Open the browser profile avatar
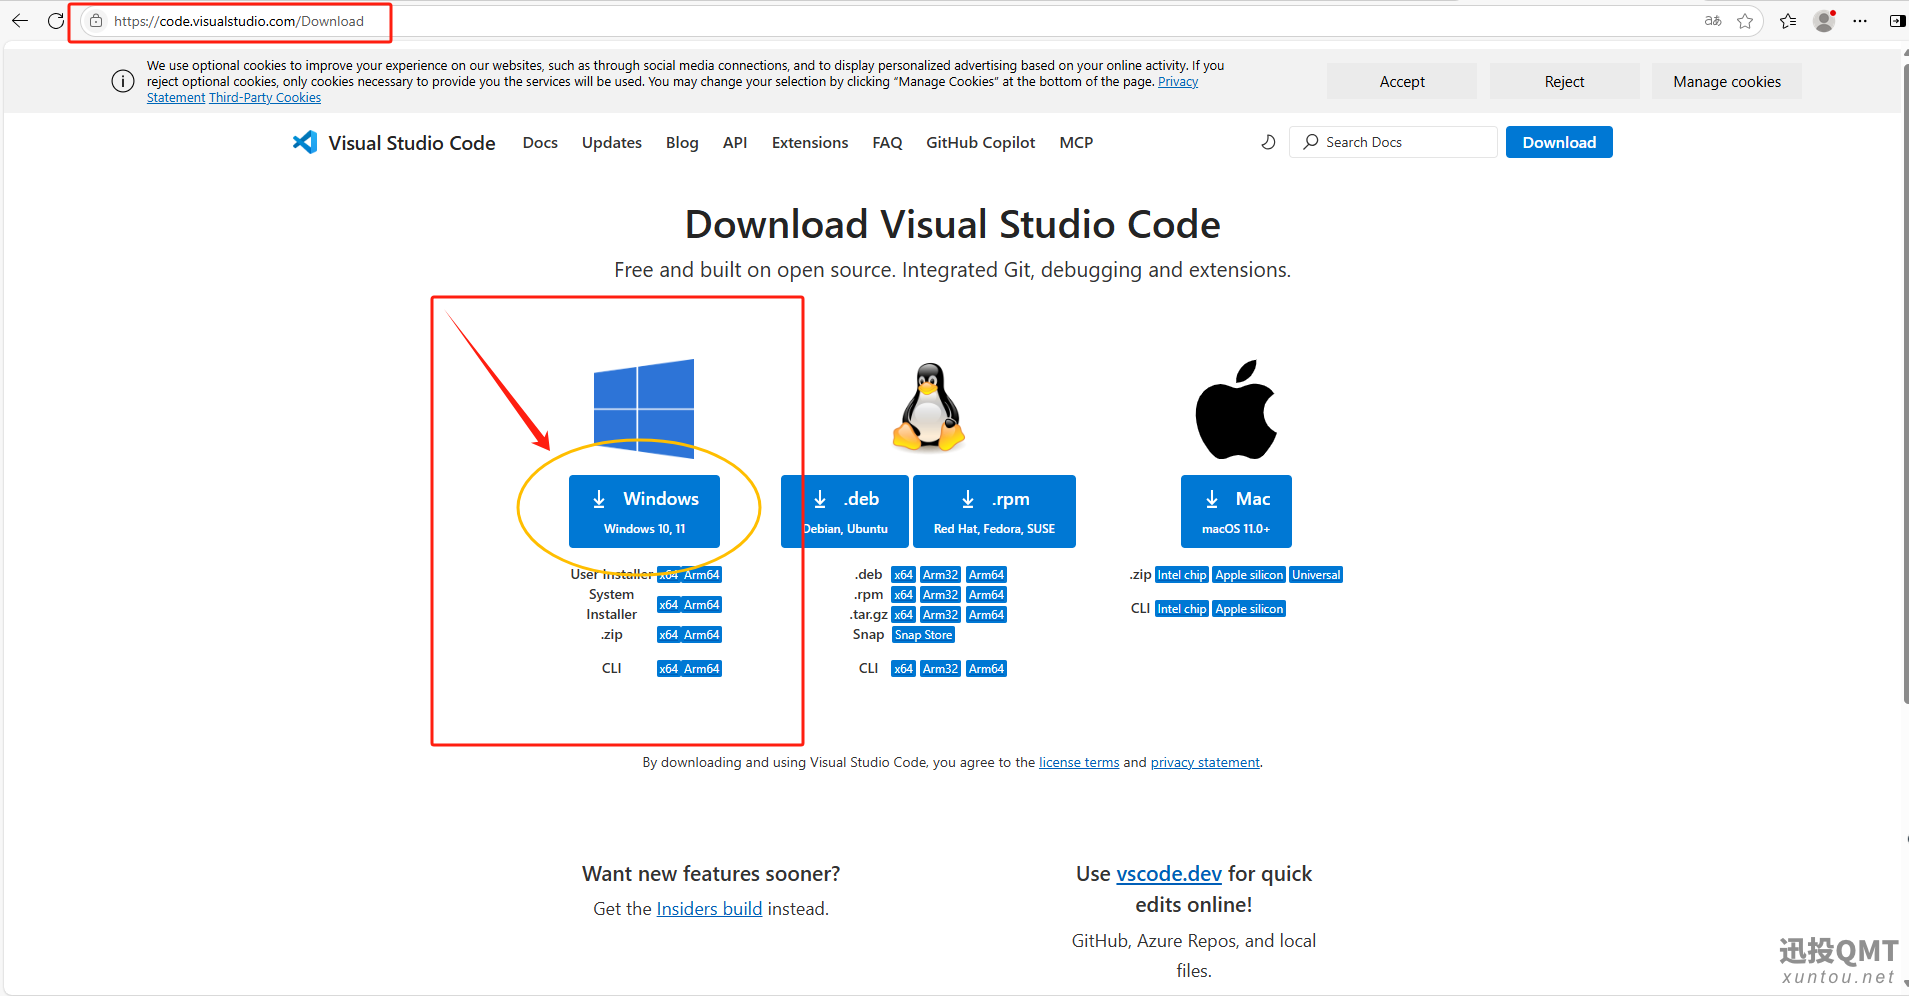The height and width of the screenshot is (996, 1909). coord(1824,21)
